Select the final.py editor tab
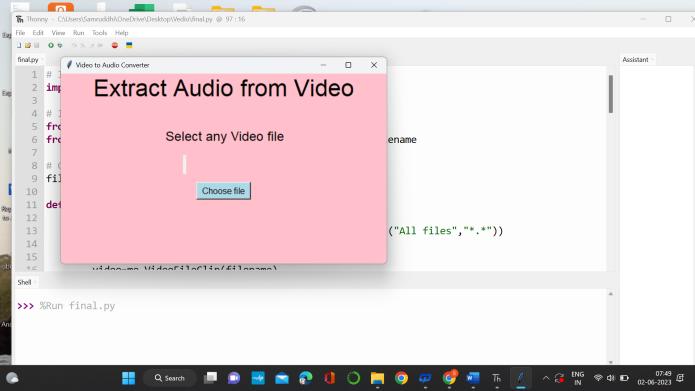 28,59
